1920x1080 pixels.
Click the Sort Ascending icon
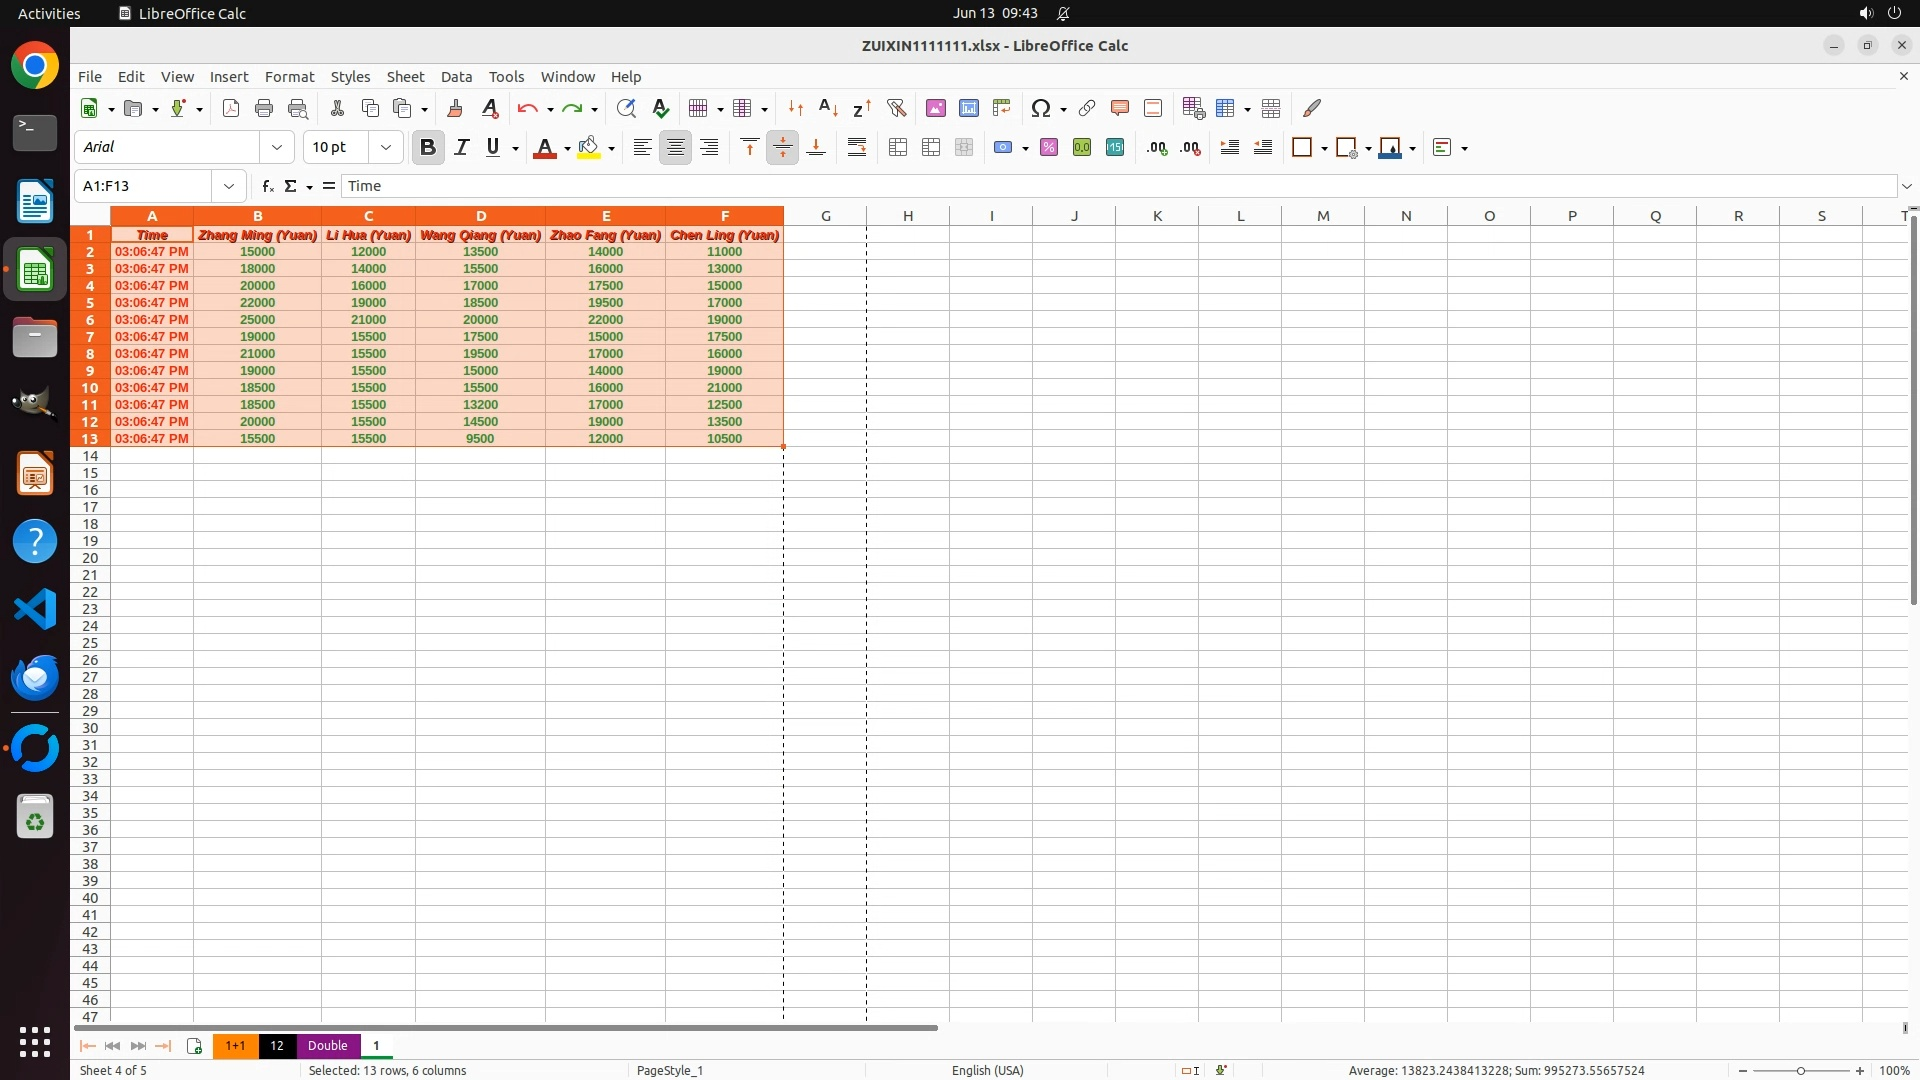(x=828, y=108)
